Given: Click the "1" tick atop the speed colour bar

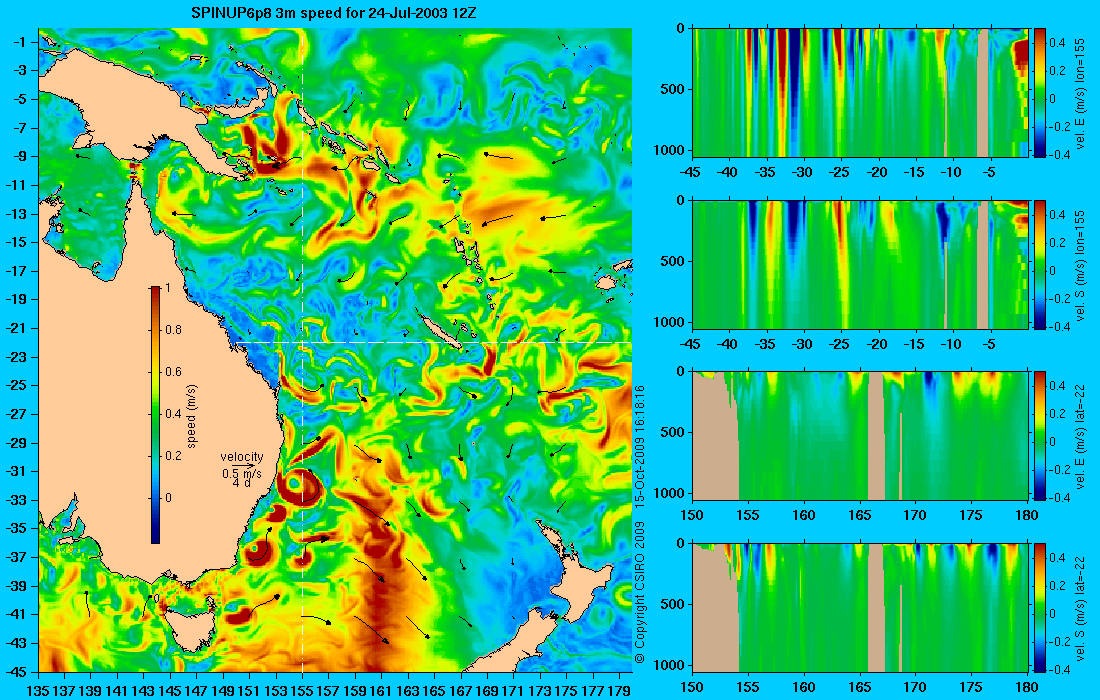Looking at the screenshot, I should click(167, 288).
